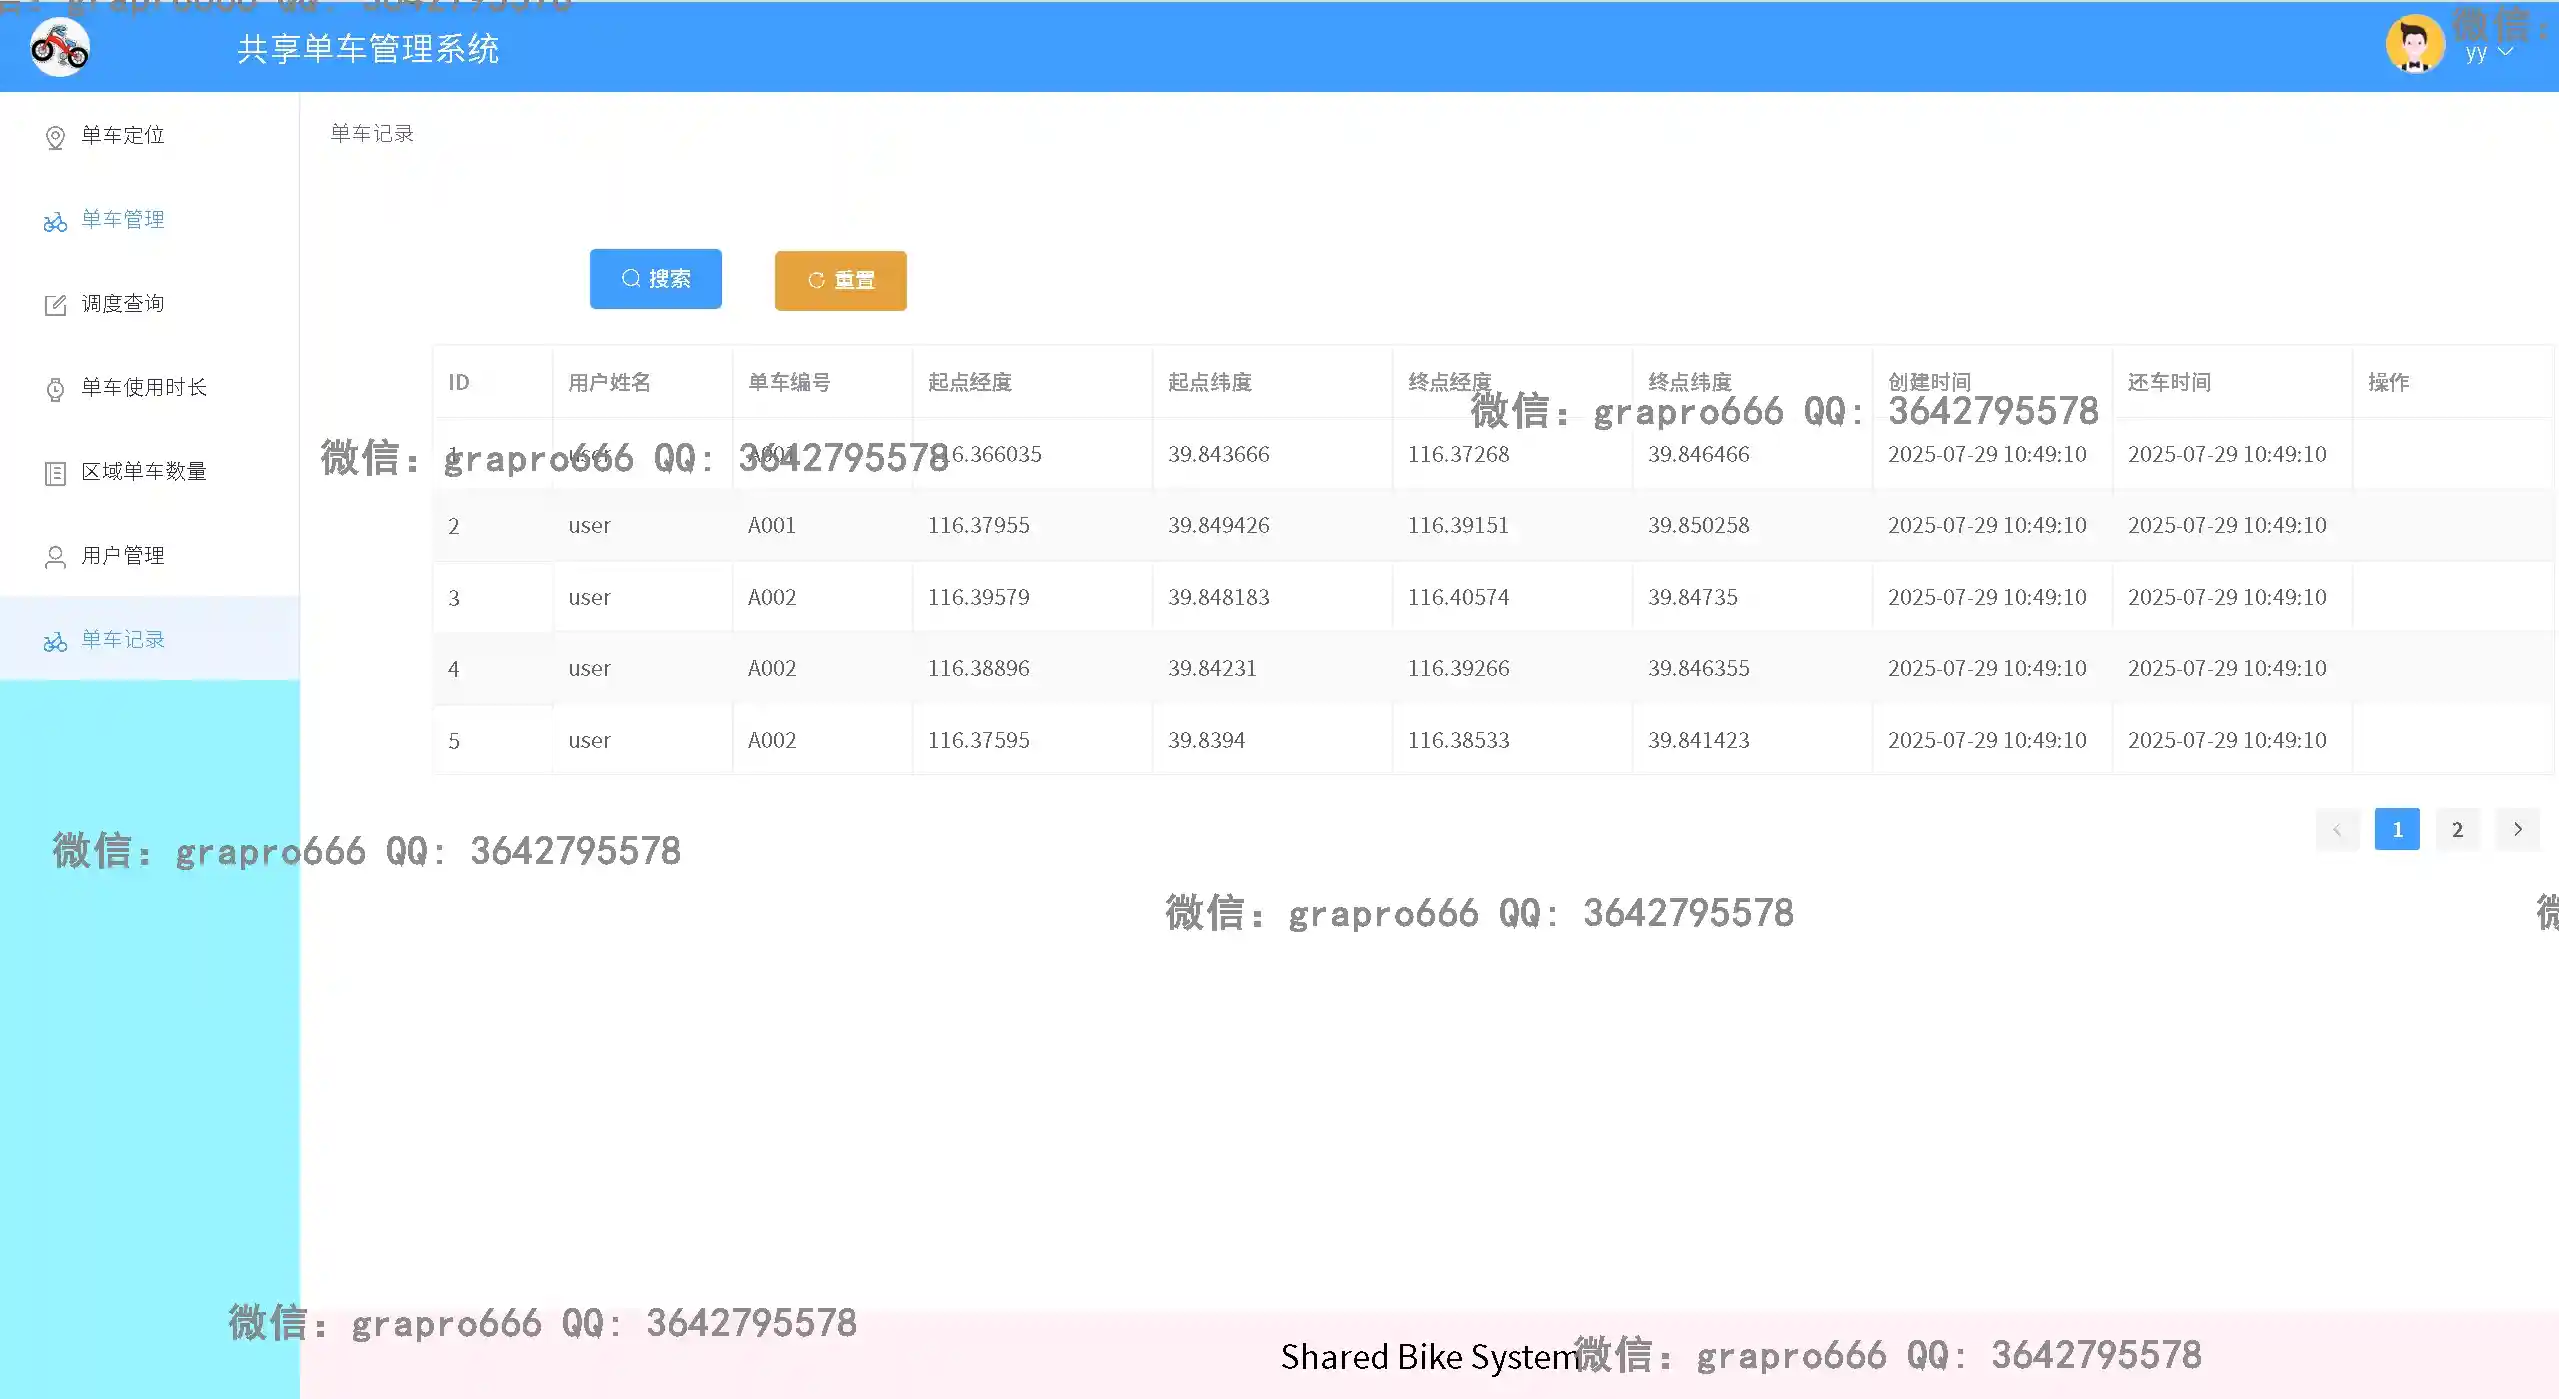Viewport: 2559px width, 1399px height.
Task: Select current page 1 in pagination
Action: point(2397,829)
